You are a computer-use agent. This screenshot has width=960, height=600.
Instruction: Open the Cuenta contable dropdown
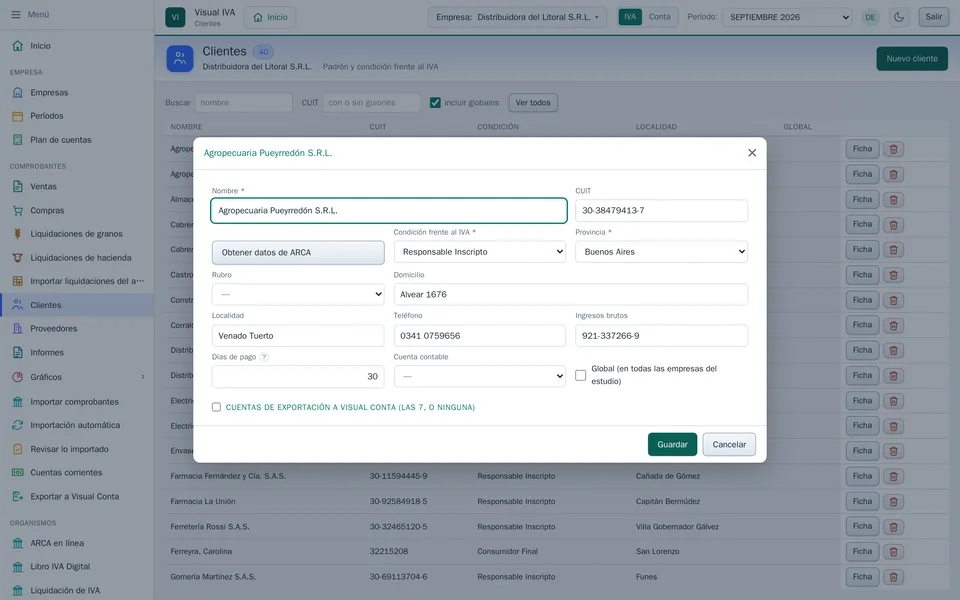point(479,376)
